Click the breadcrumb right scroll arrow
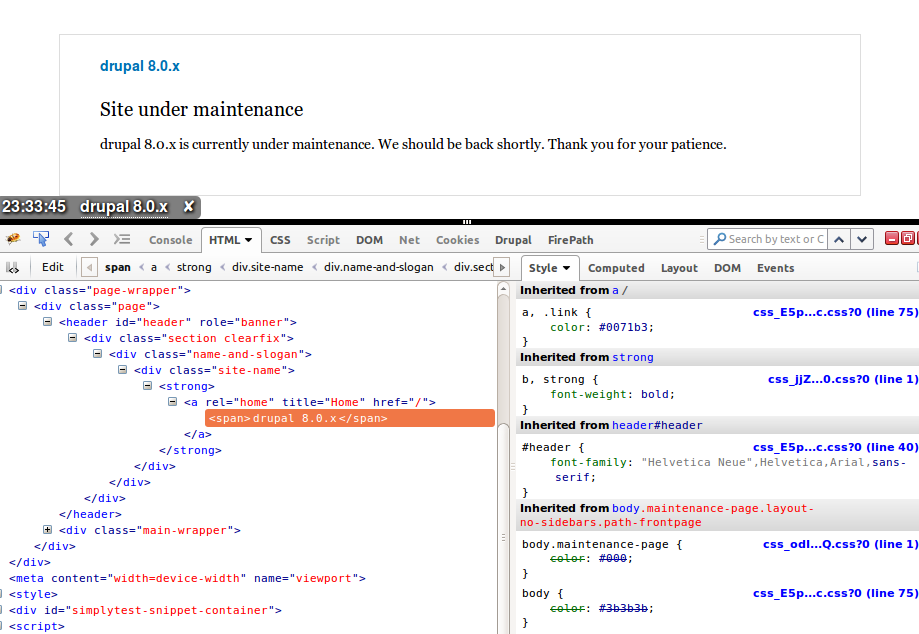Viewport: 919px width, 634px height. pyautogui.click(x=500, y=267)
